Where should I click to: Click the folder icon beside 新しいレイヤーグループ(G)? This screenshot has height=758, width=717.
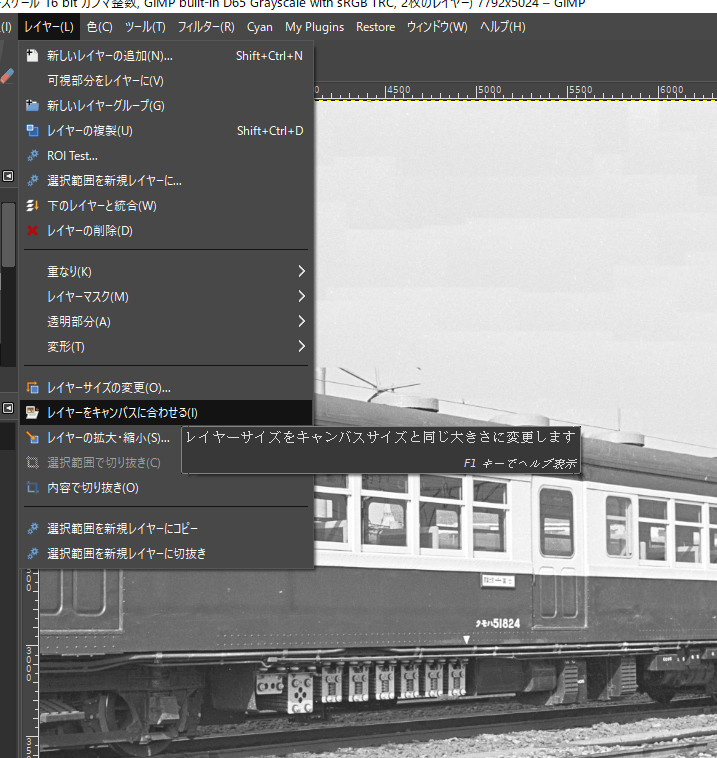point(32,105)
